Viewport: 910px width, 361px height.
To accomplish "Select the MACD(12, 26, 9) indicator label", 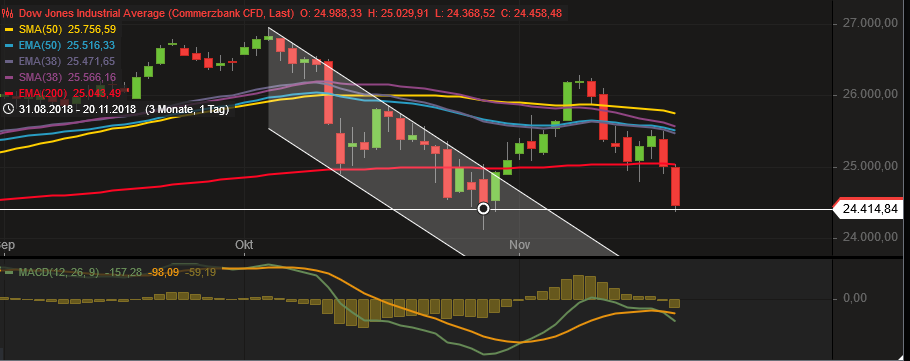I will 59,272.
